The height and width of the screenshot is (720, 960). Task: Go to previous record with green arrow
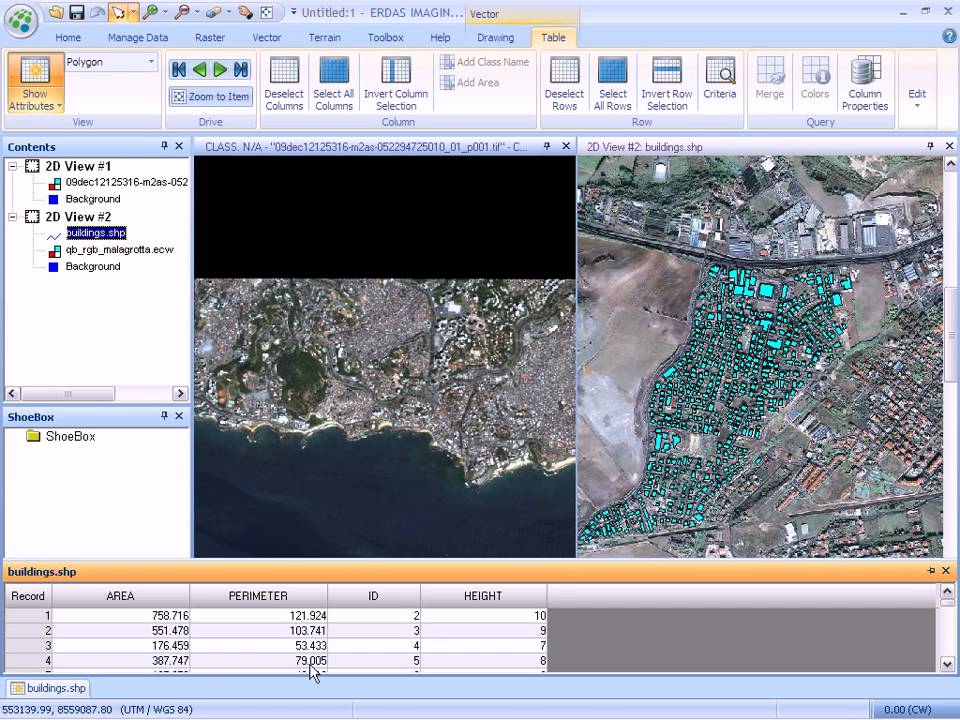point(200,69)
